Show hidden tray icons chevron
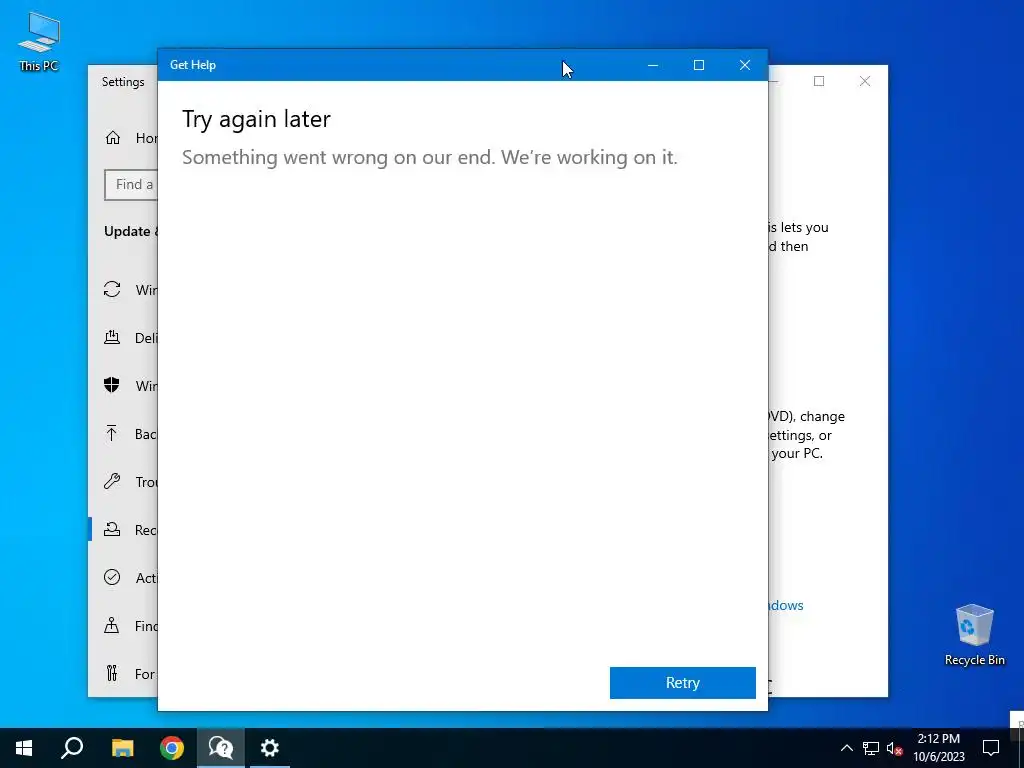1024x768 pixels. pyautogui.click(x=846, y=748)
